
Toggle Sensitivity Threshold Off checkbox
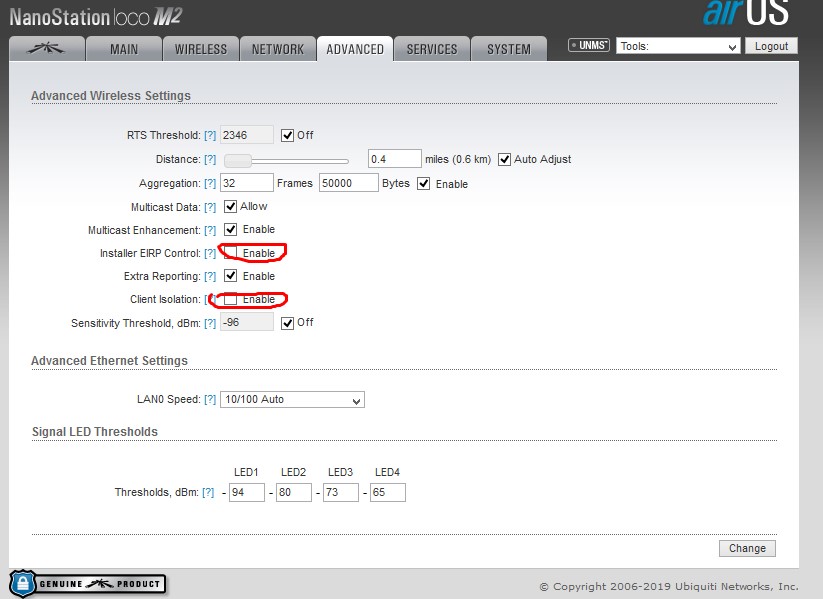pyautogui.click(x=287, y=323)
